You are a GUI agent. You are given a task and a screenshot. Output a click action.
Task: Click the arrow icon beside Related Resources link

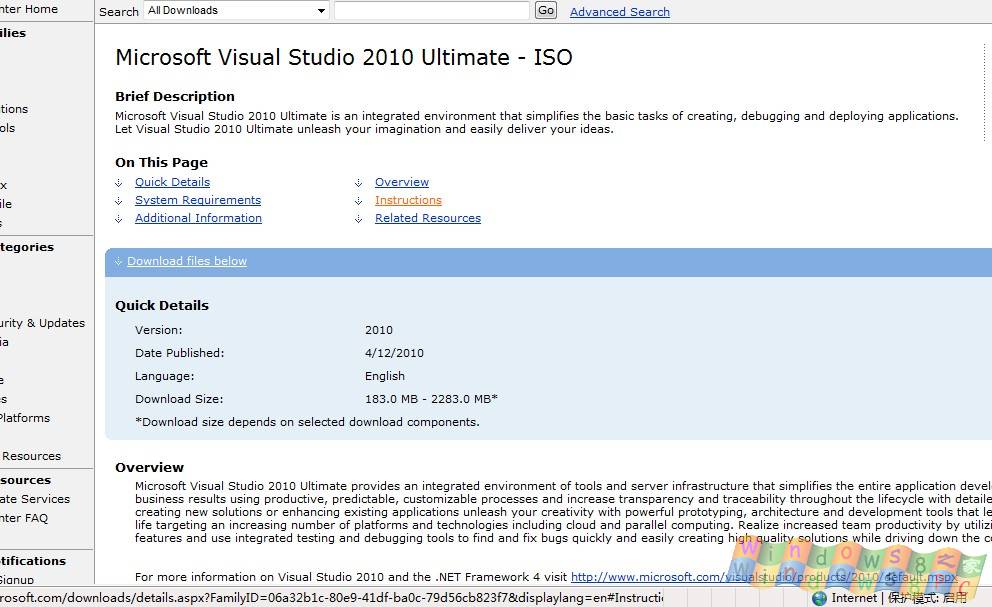(359, 219)
